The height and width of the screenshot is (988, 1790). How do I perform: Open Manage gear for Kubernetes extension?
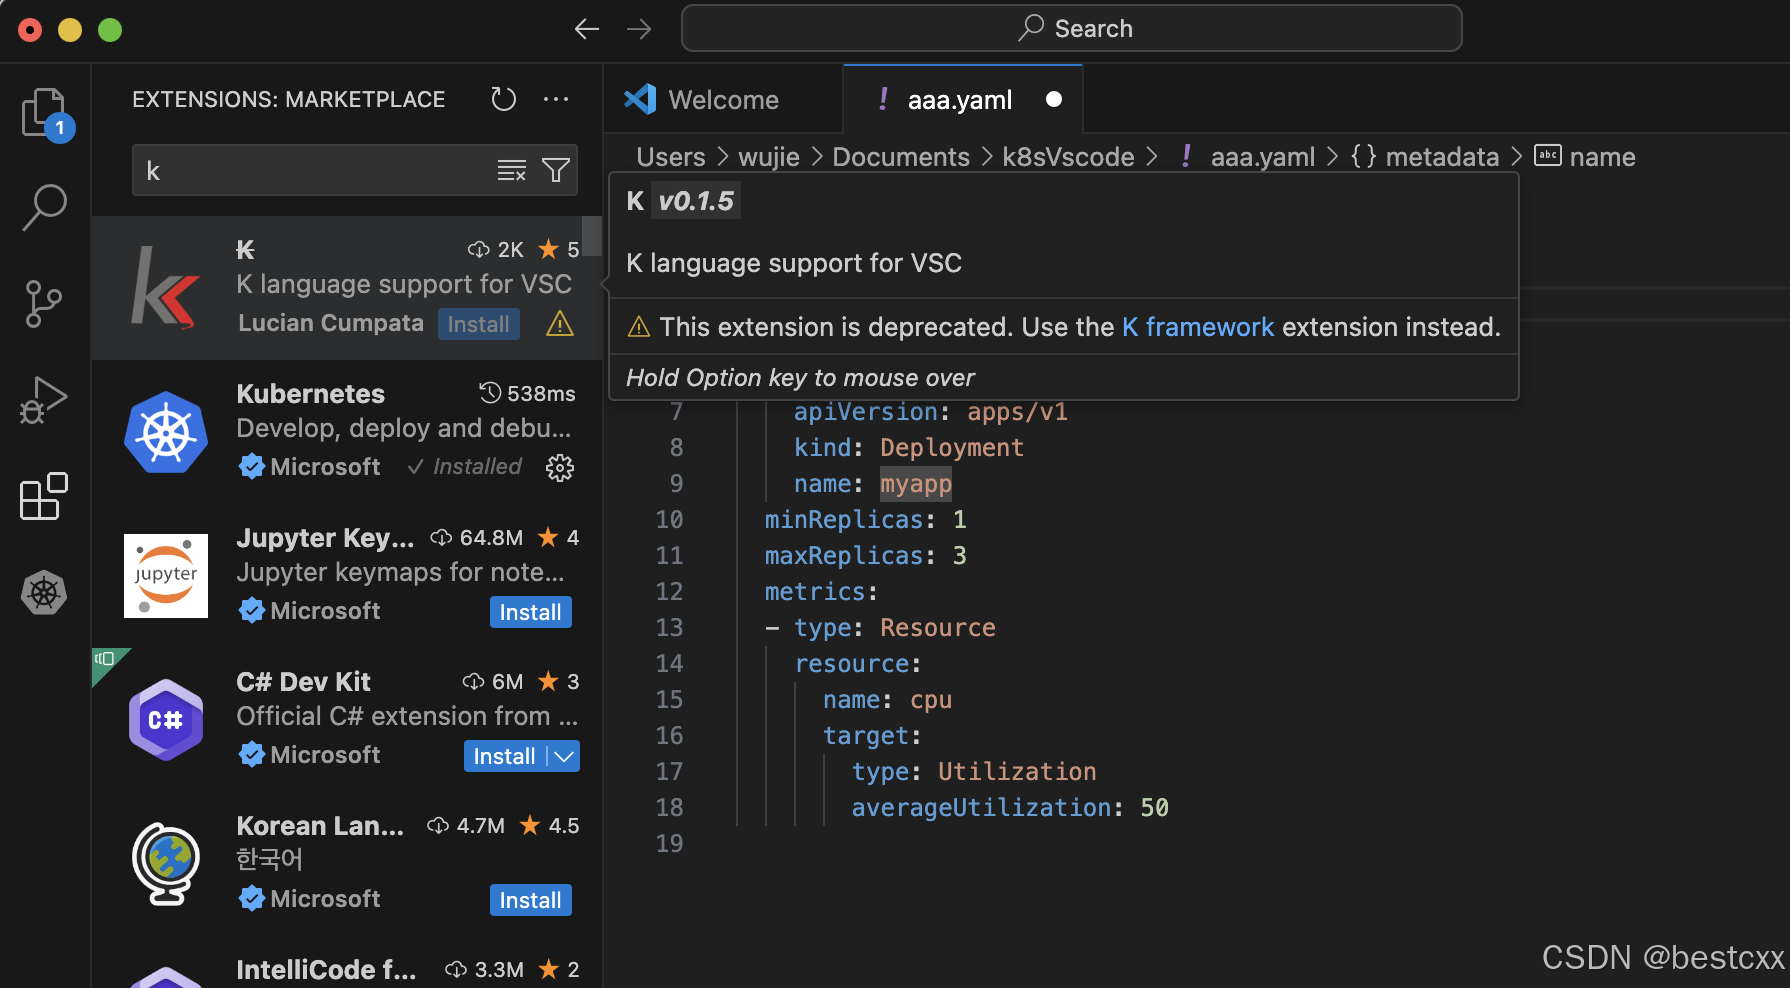pos(560,467)
